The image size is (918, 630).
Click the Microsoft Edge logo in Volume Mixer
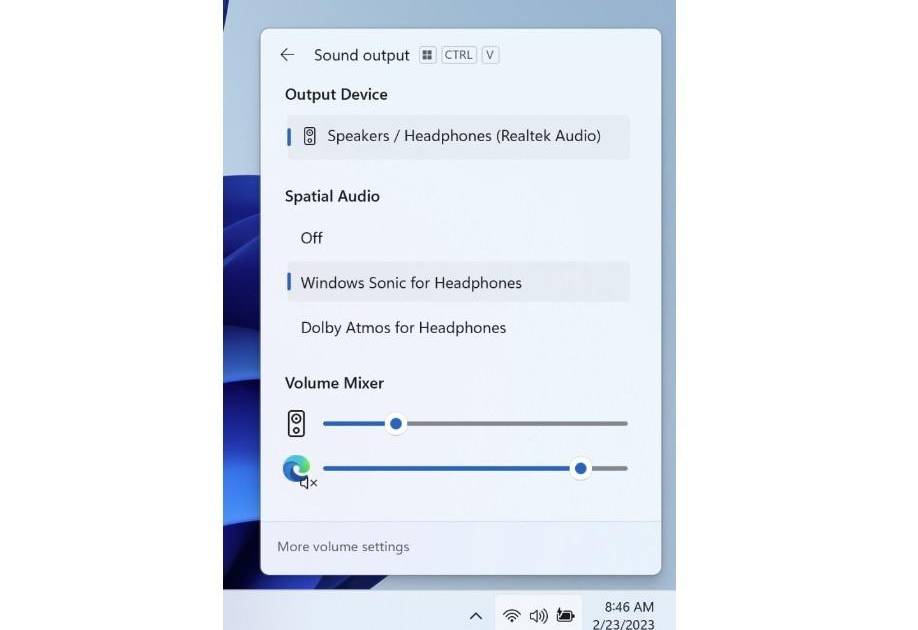295,467
